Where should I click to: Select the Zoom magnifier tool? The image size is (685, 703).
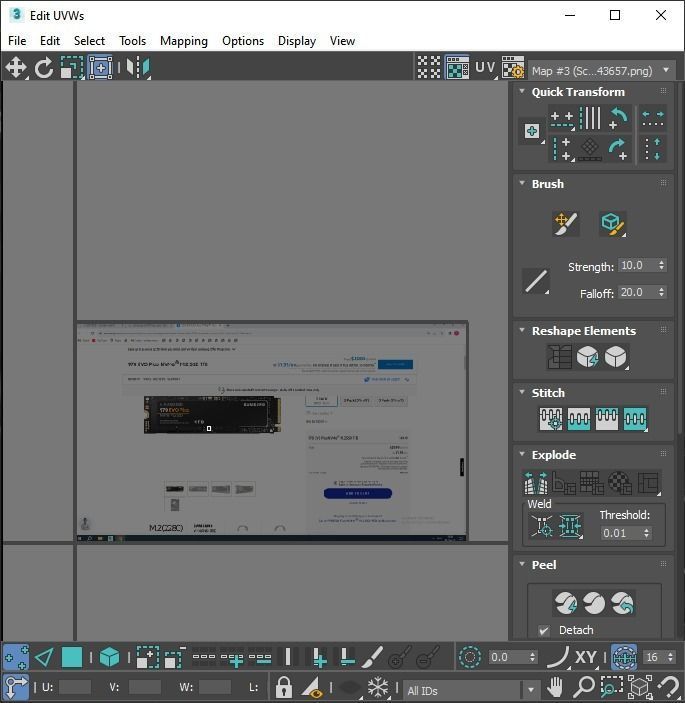click(x=584, y=687)
